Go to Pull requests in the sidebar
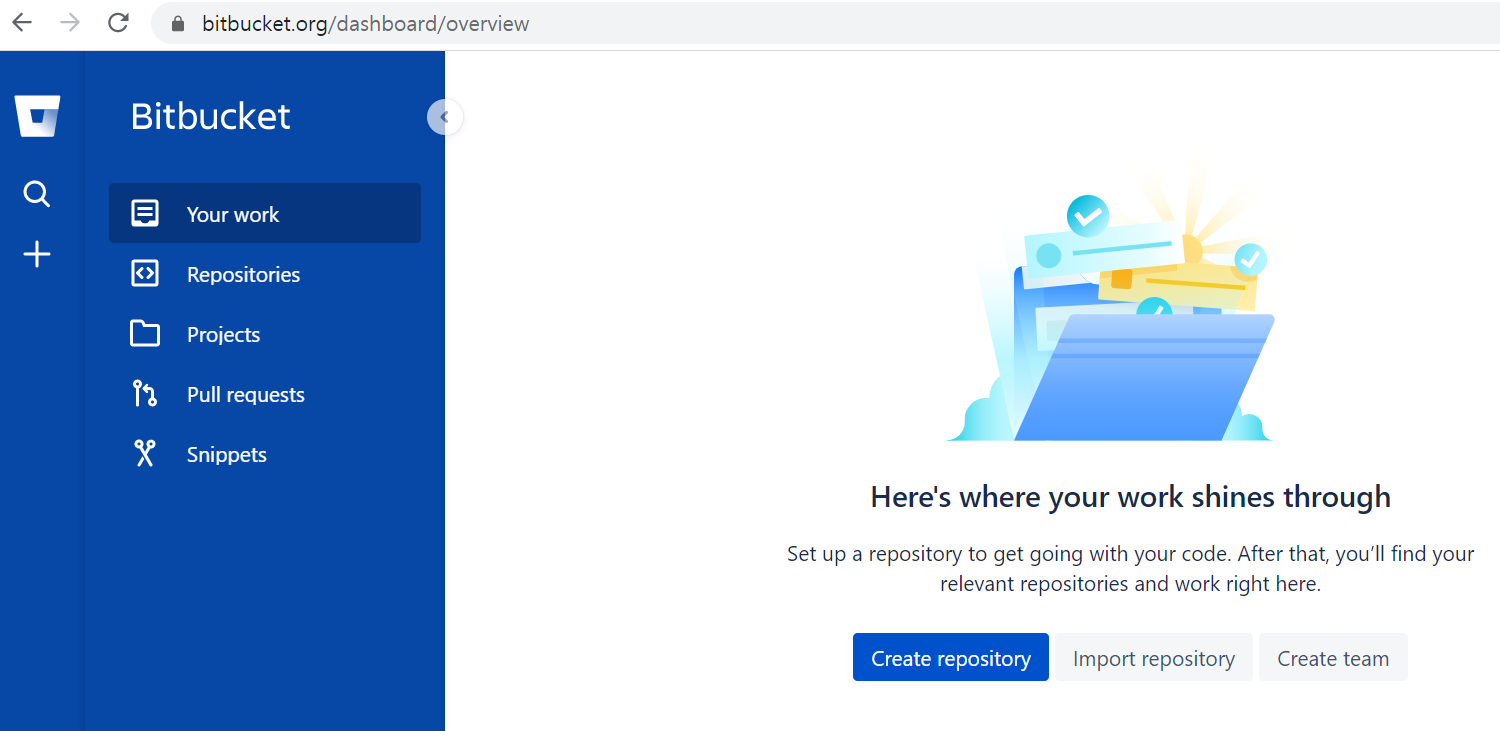This screenshot has width=1500, height=731. (x=265, y=394)
